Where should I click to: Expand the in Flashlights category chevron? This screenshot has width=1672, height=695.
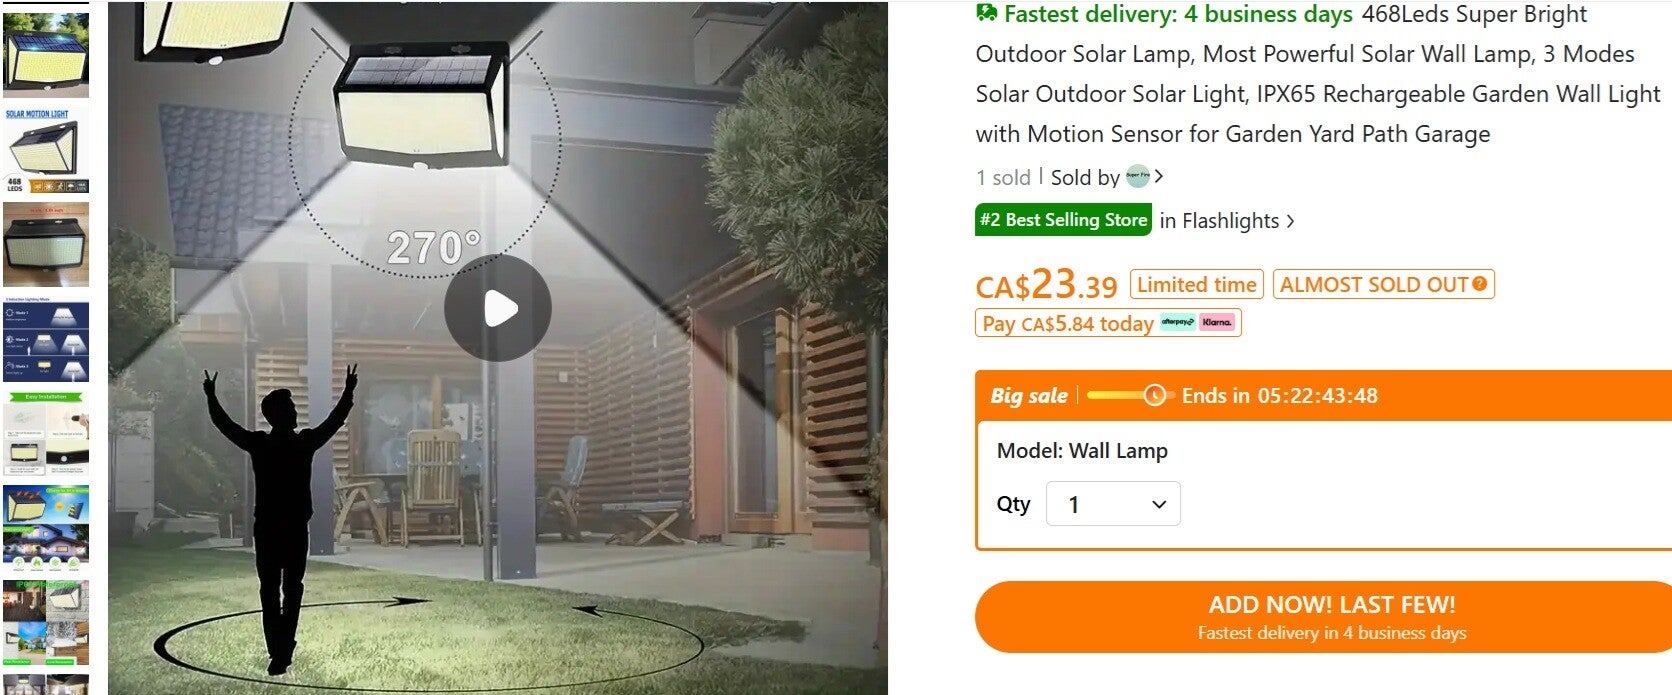tap(1291, 221)
